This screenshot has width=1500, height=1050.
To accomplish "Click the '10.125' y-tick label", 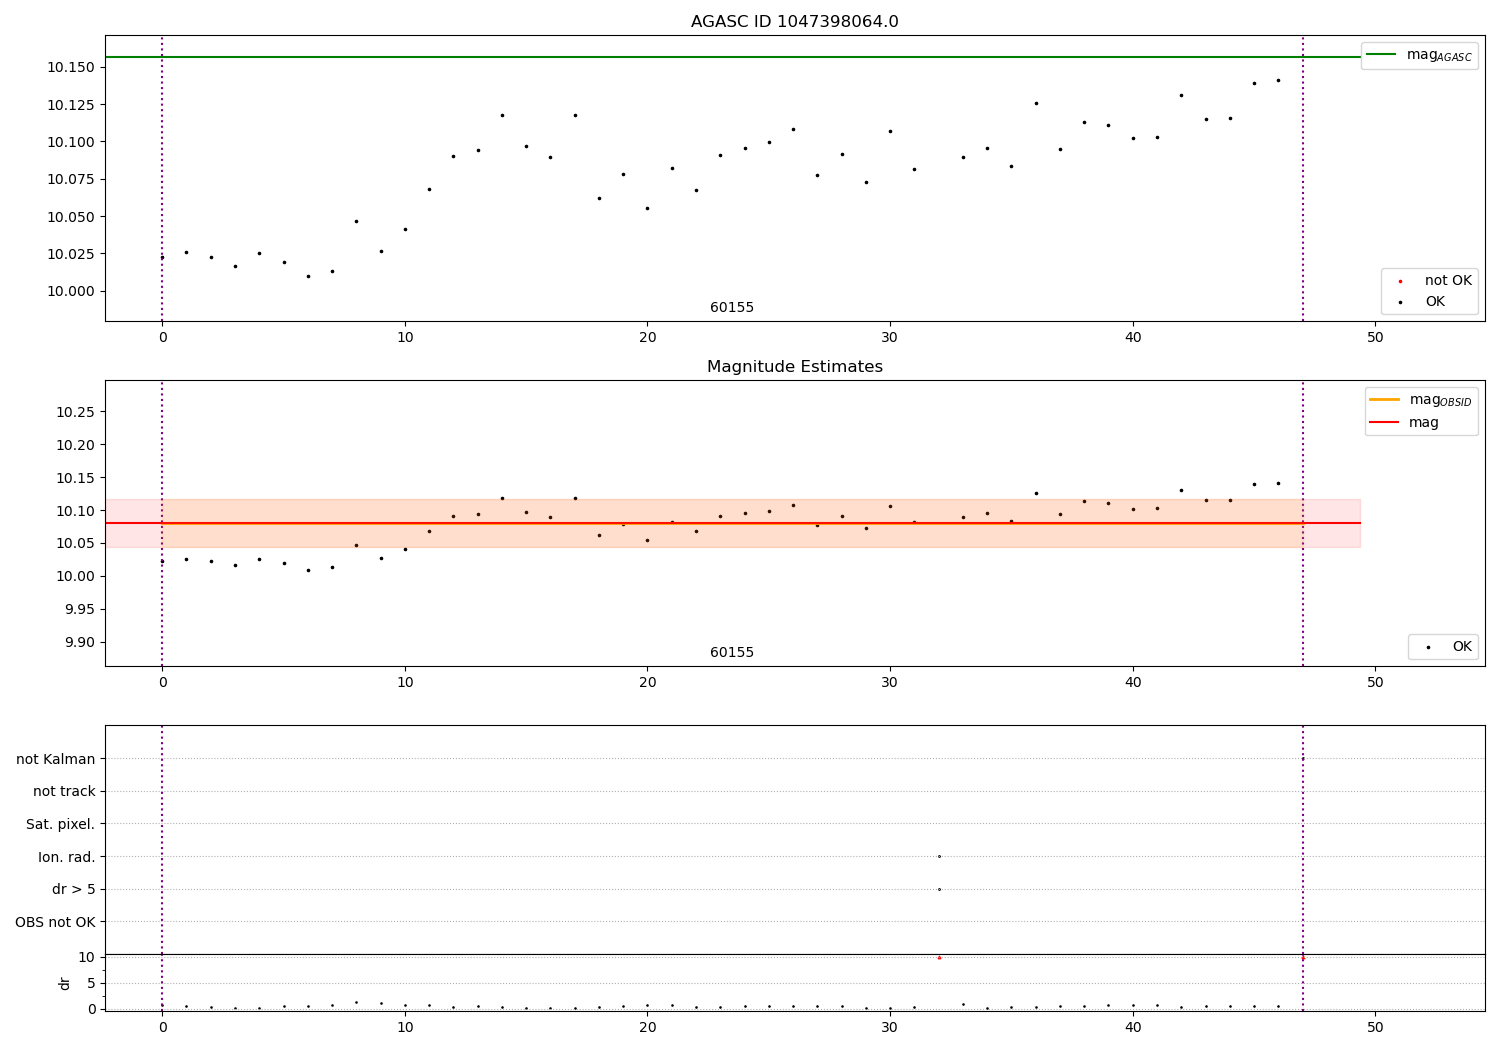I will (71, 105).
